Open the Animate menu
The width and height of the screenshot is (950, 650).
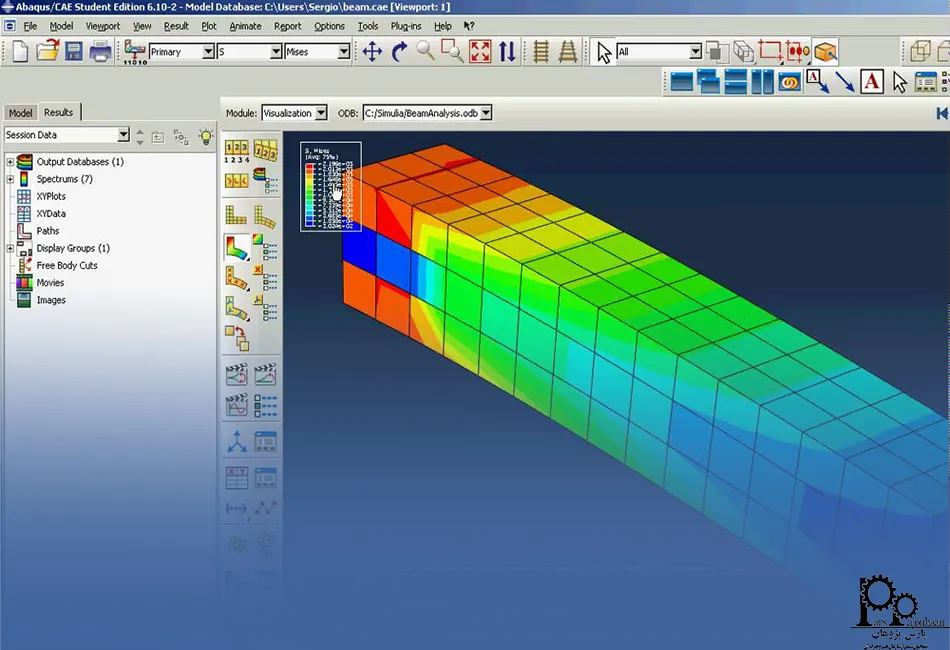point(245,26)
